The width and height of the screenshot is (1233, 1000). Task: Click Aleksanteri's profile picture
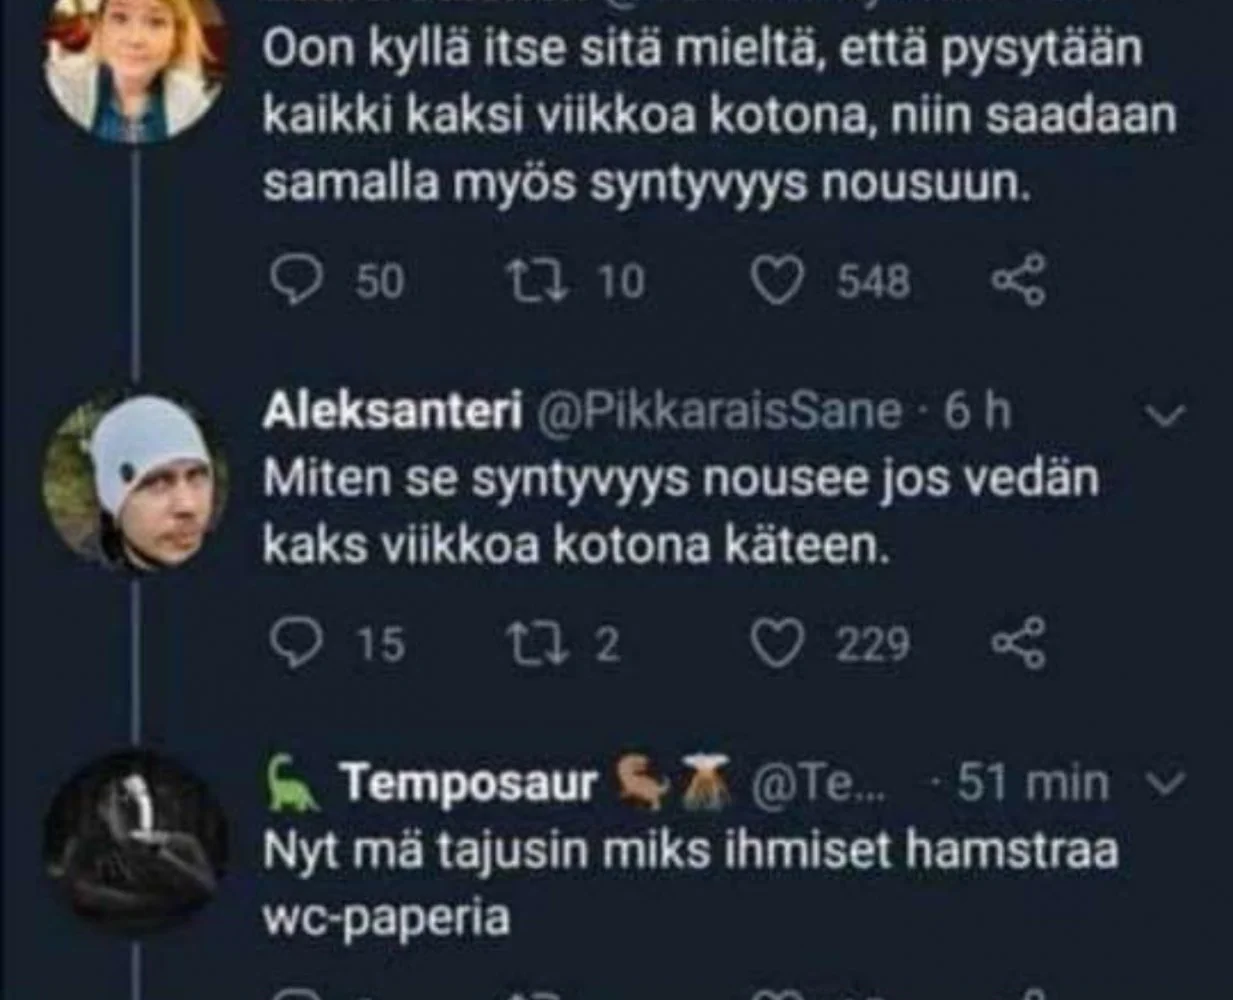136,482
